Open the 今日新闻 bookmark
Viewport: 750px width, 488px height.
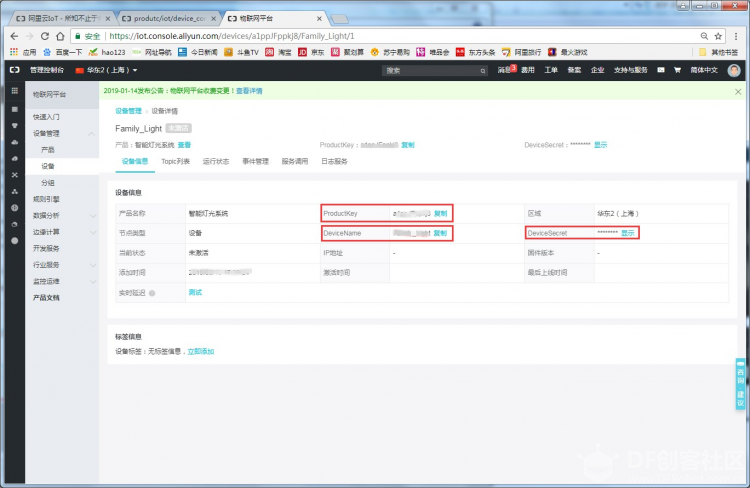point(198,52)
